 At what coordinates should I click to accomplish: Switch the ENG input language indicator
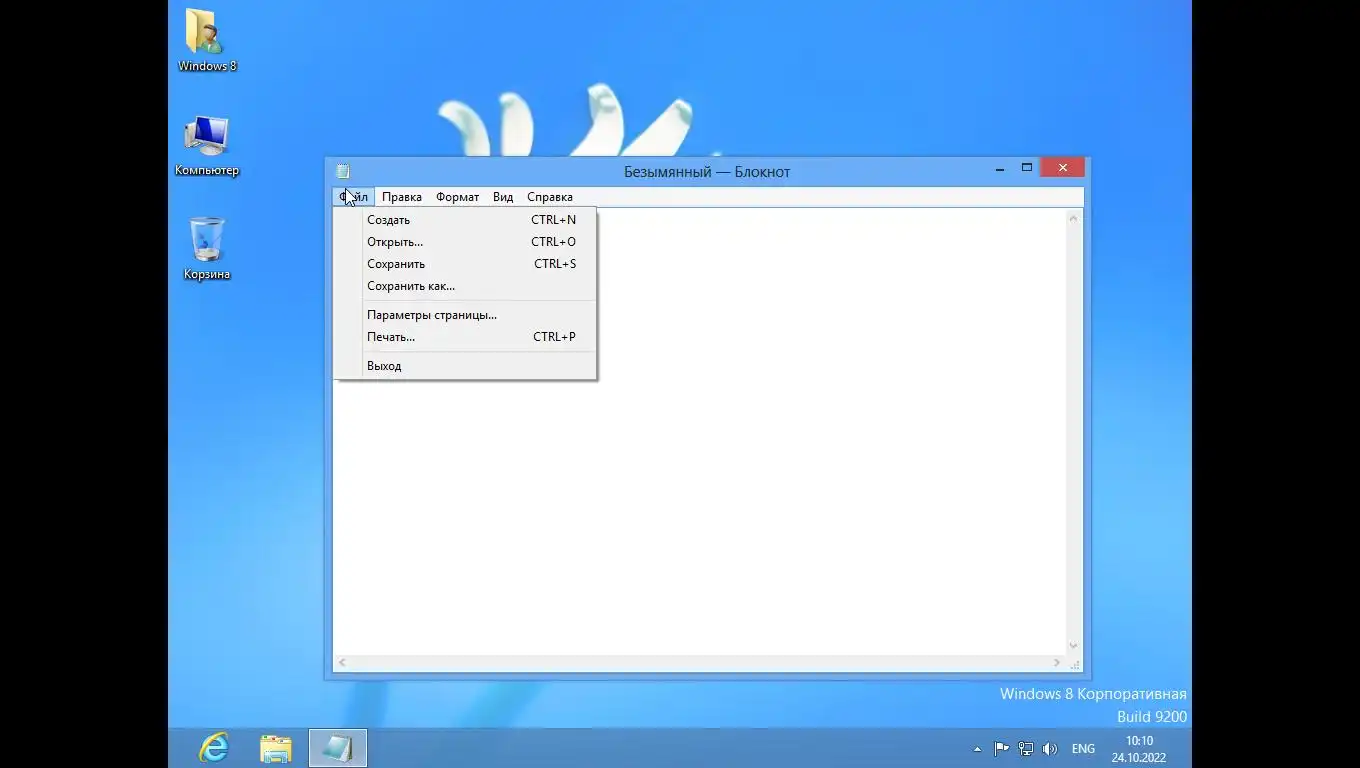pyautogui.click(x=1083, y=748)
